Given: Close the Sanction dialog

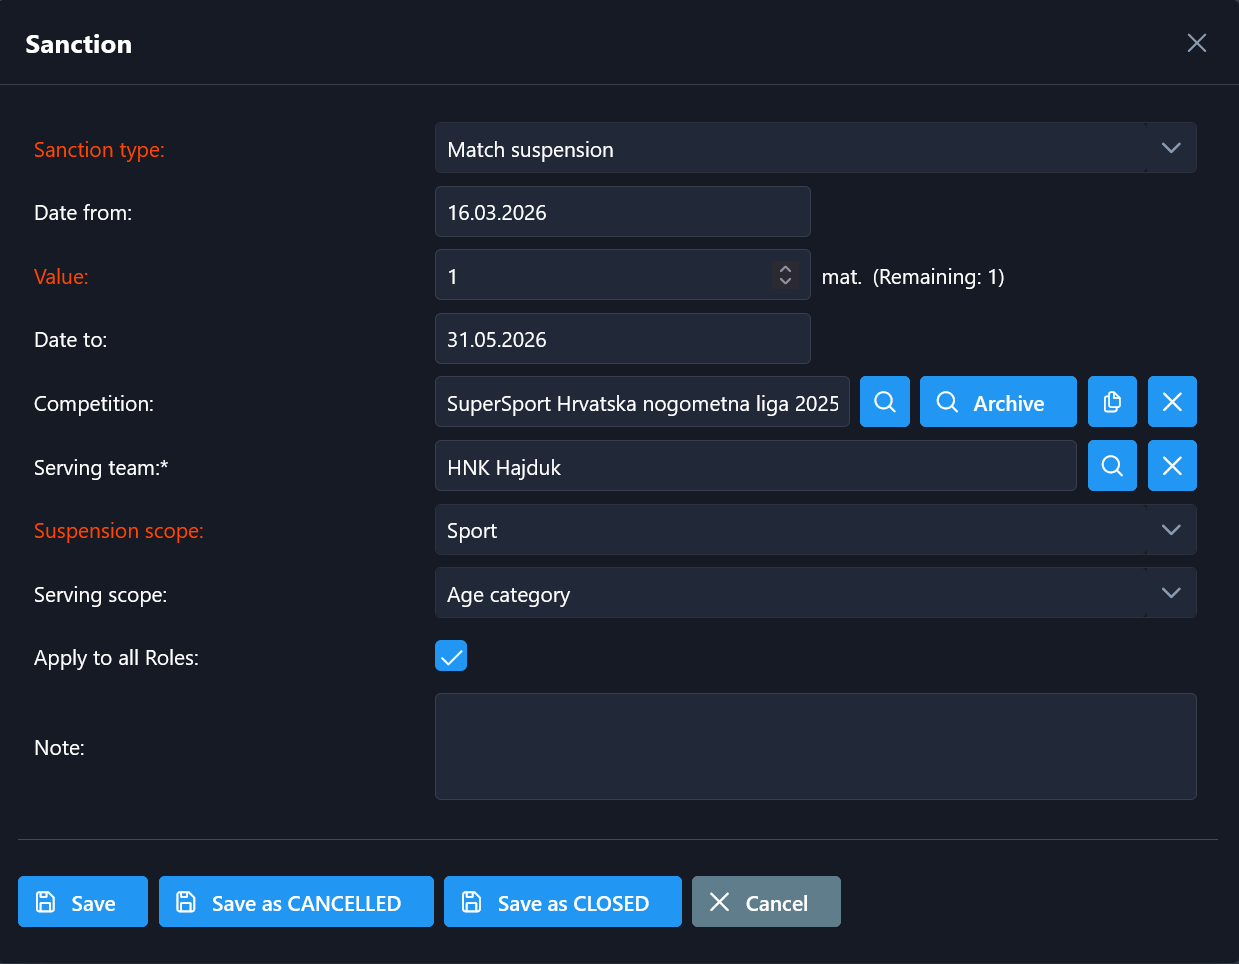Looking at the screenshot, I should 1196,43.
